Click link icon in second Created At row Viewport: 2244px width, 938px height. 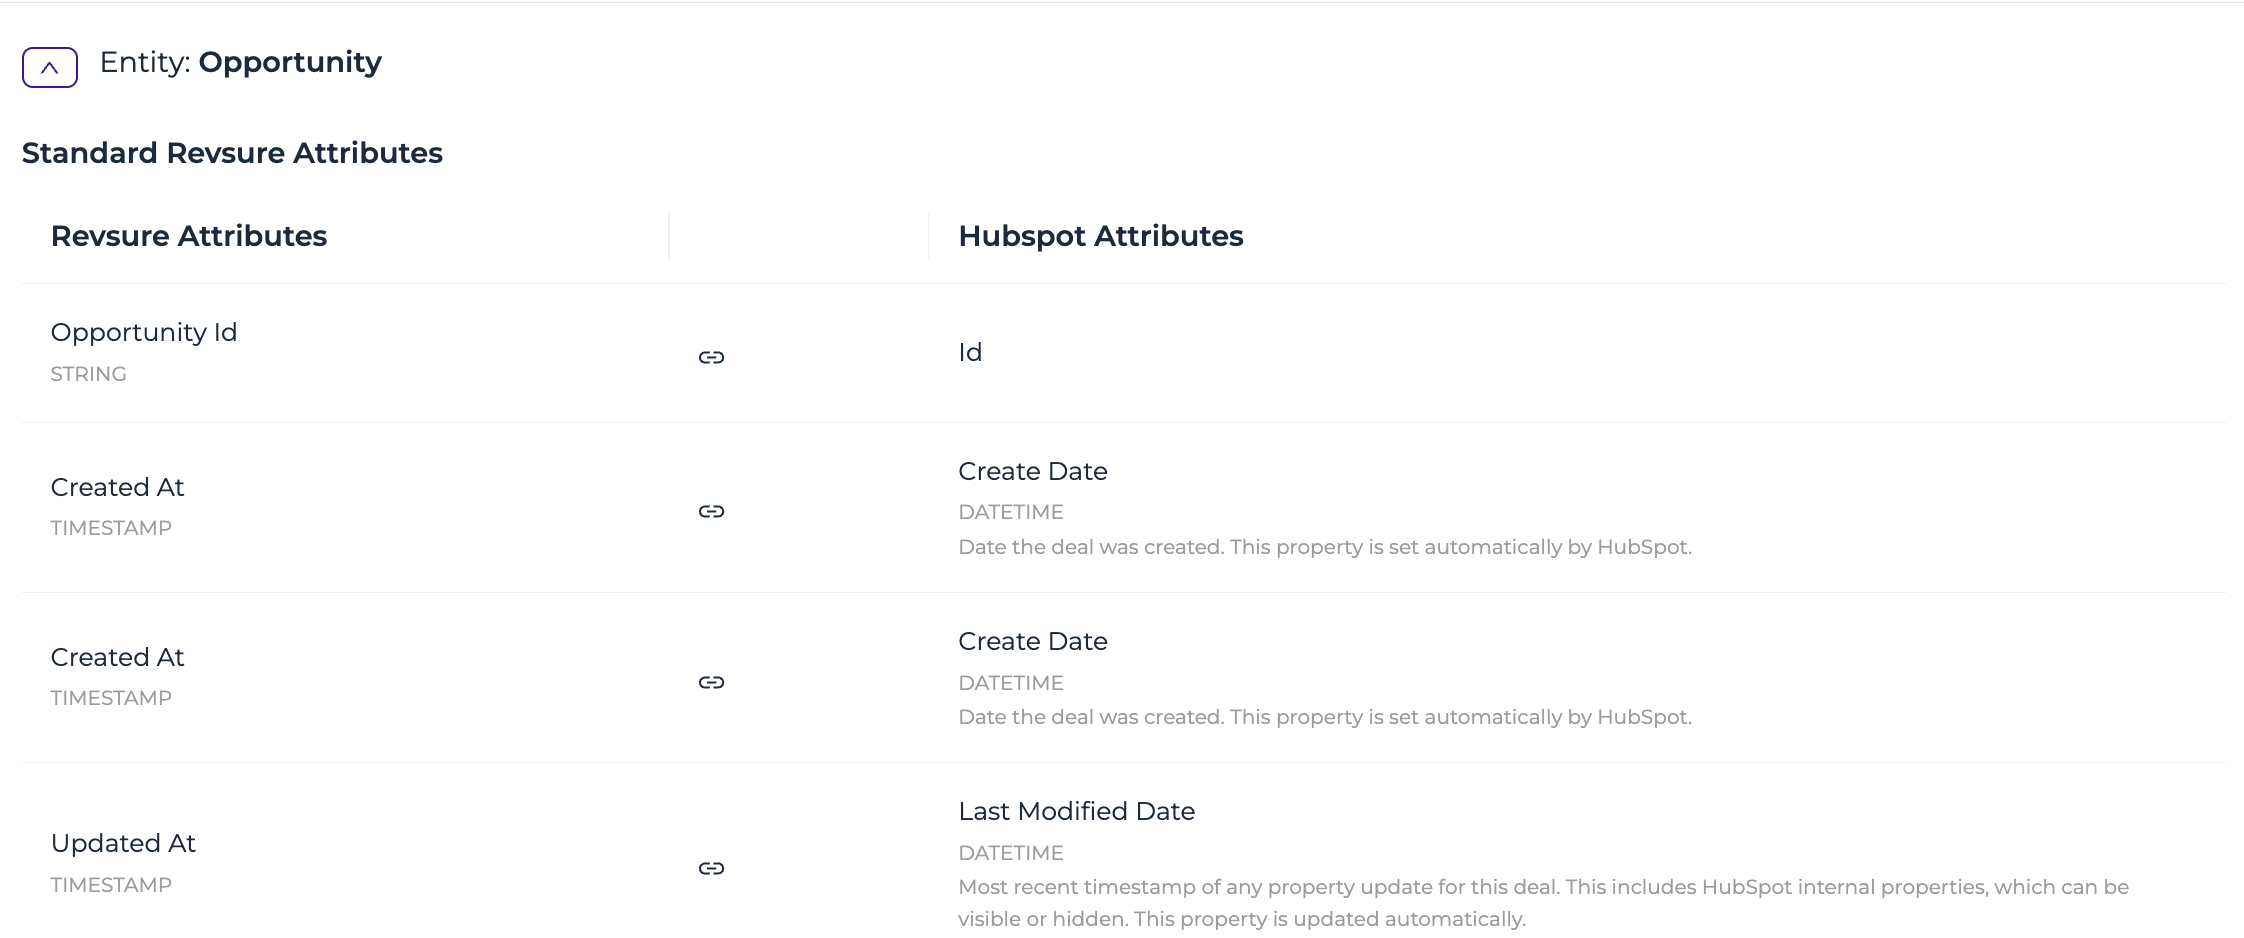[x=711, y=682]
